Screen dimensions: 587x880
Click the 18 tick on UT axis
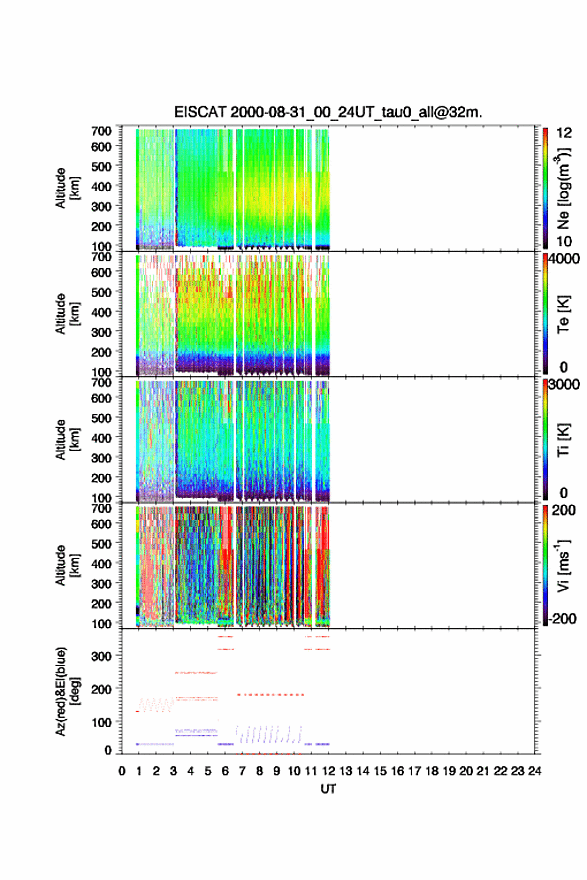432,771
